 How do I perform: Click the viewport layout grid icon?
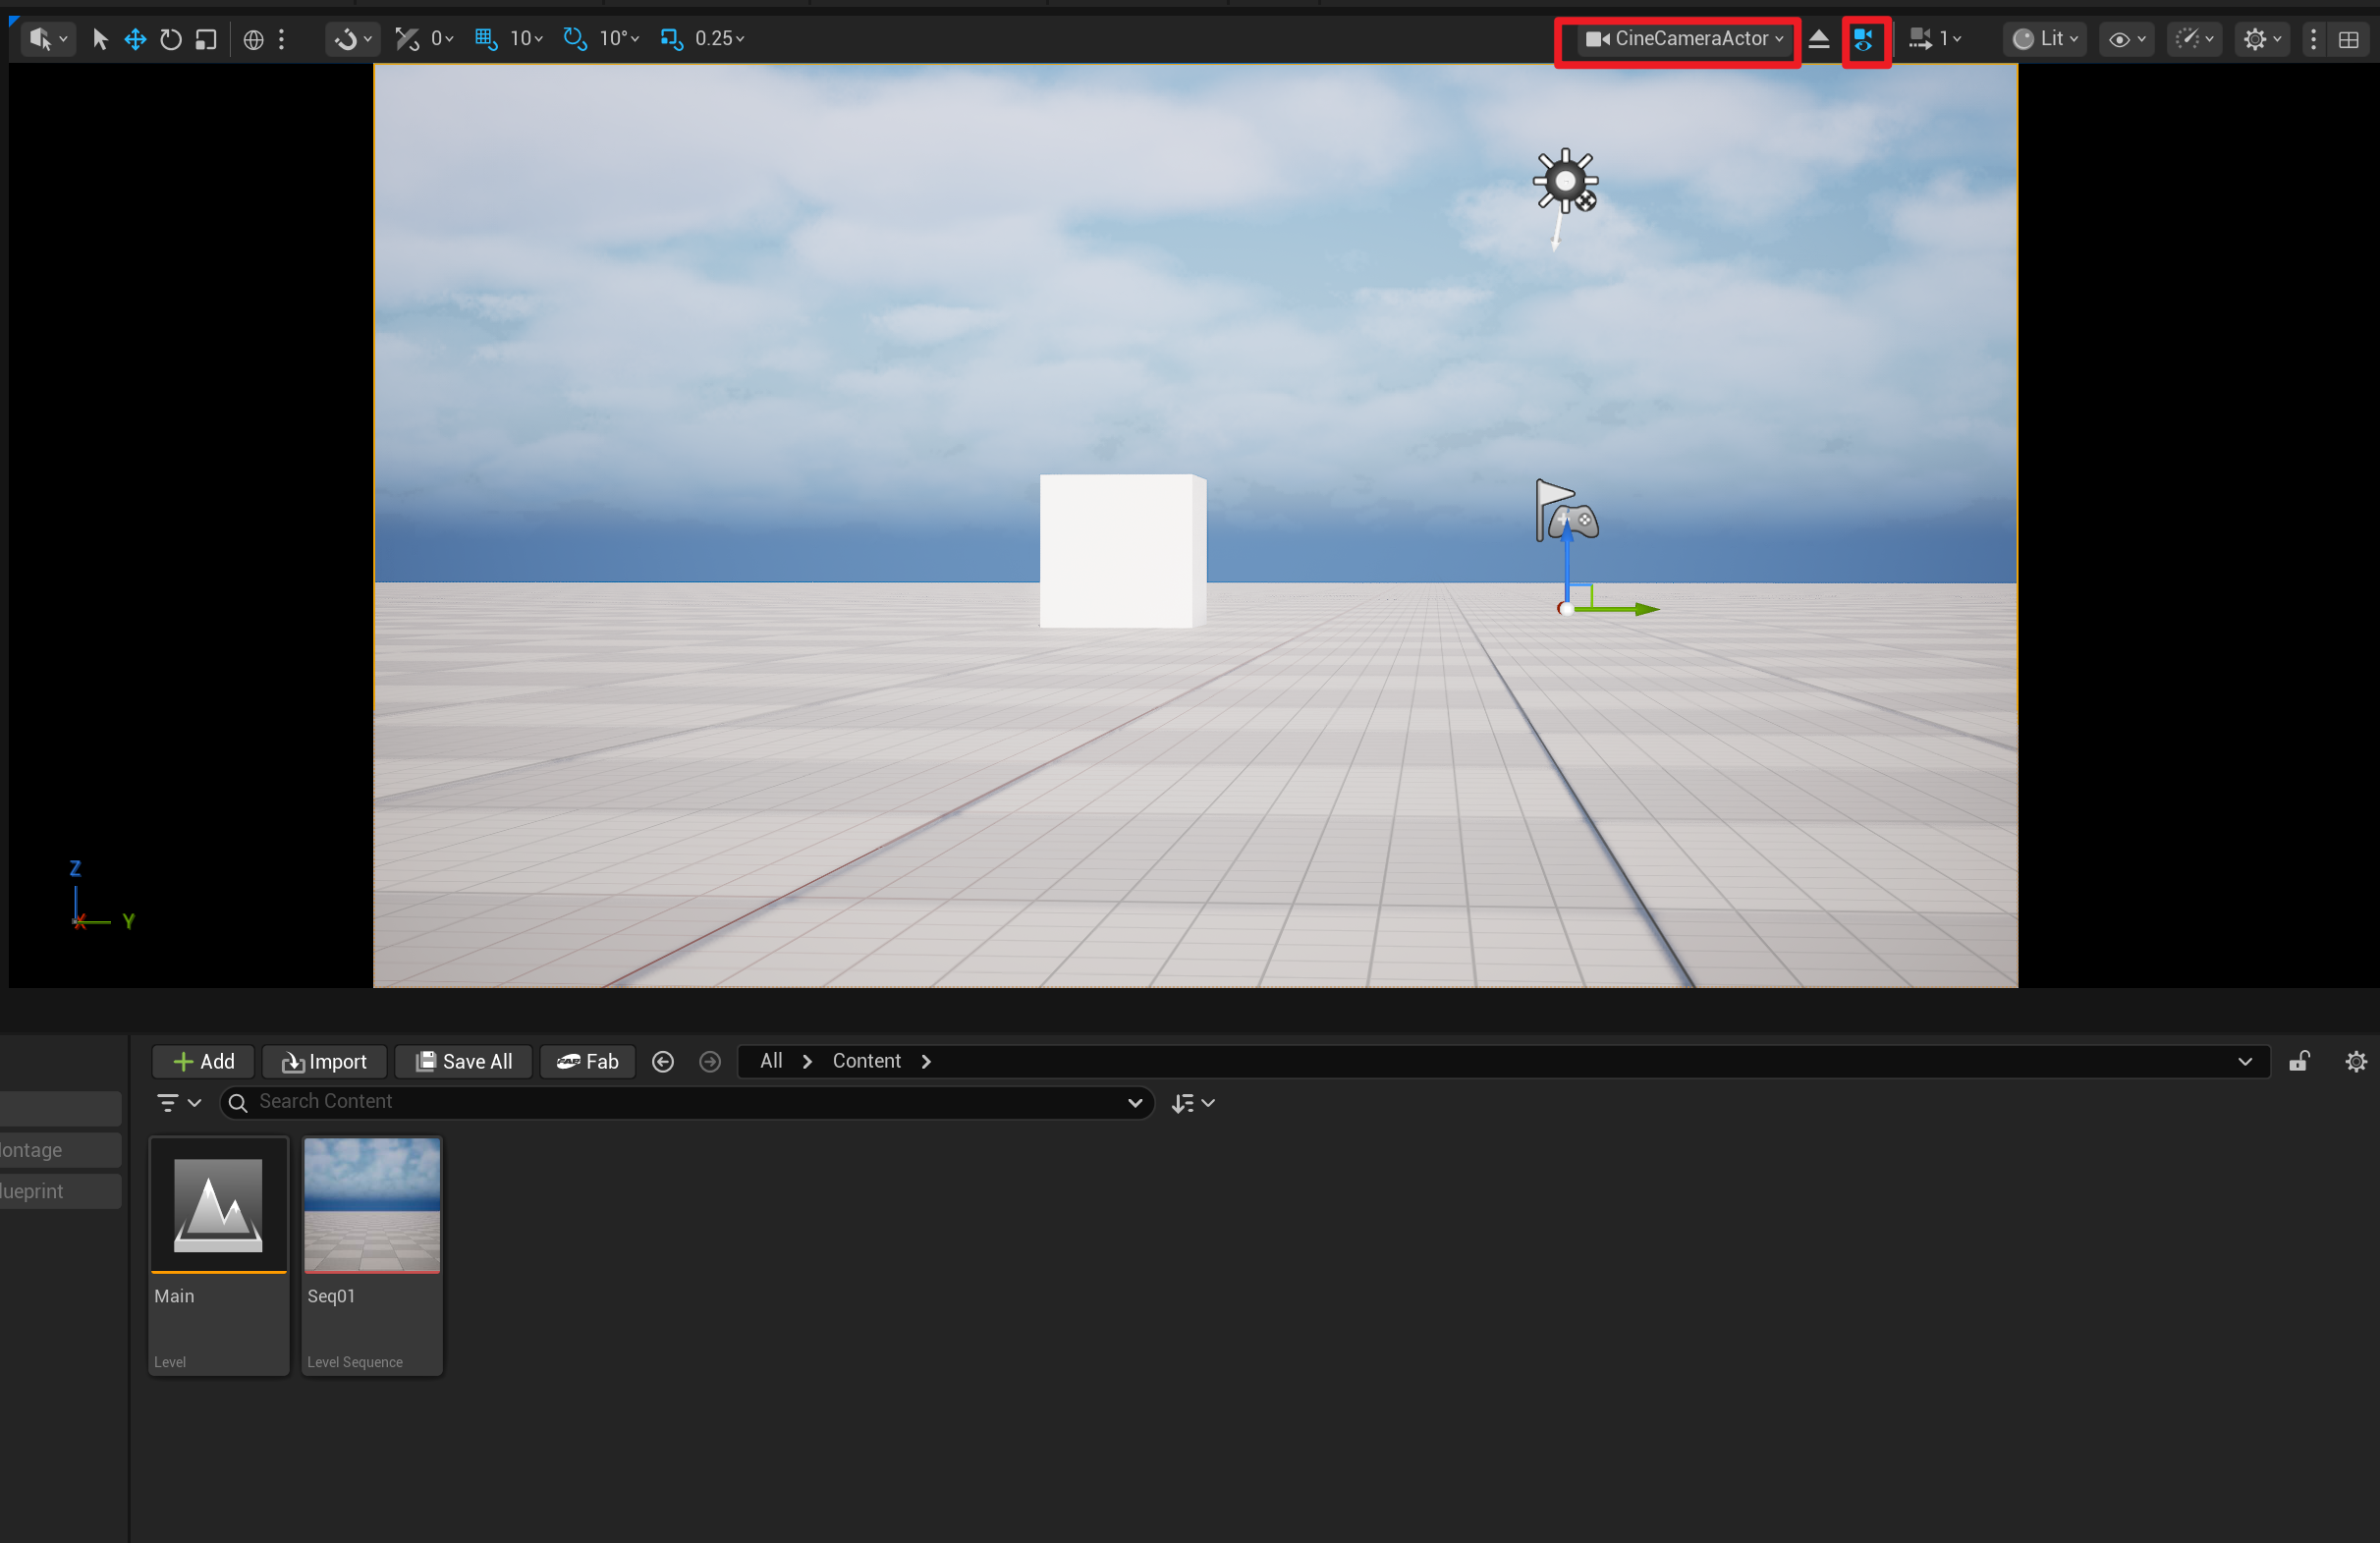[x=2349, y=39]
